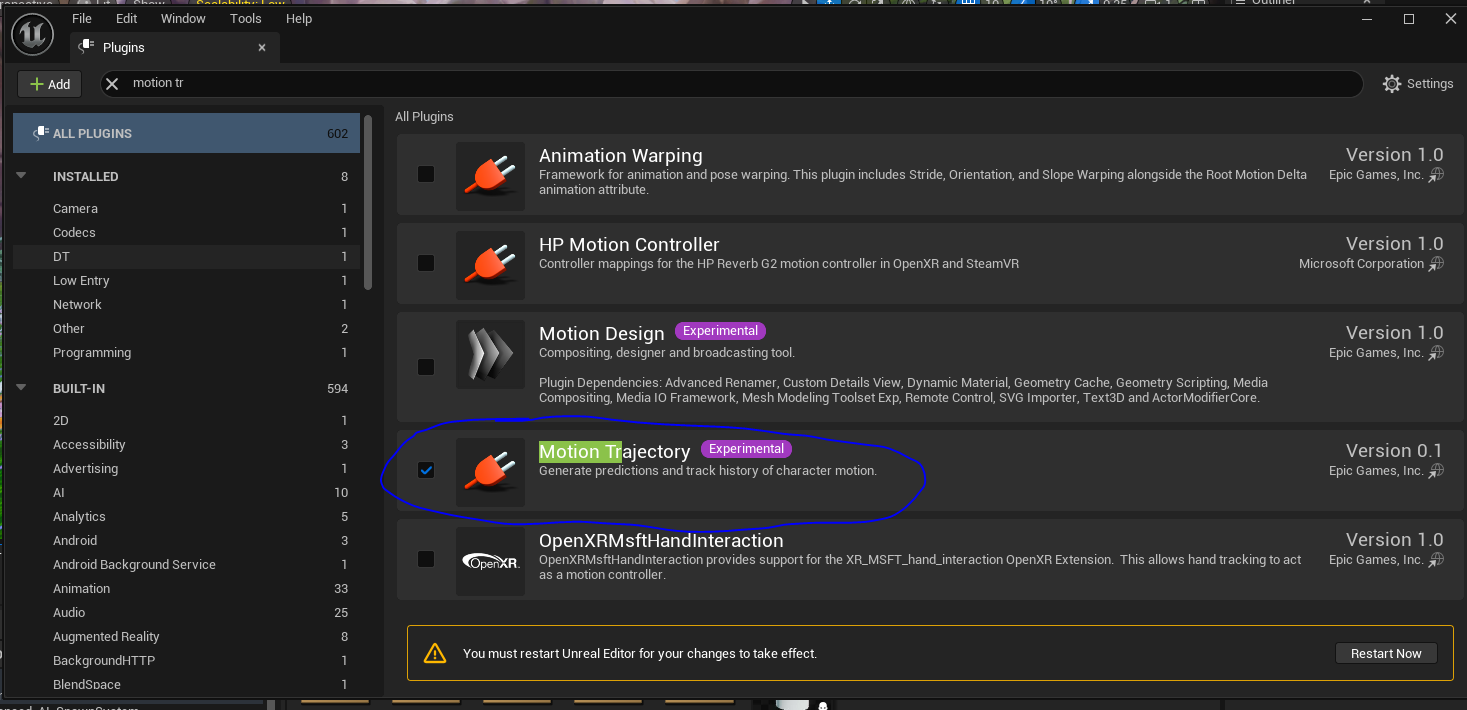The height and width of the screenshot is (710, 1467).
Task: Click the Unreal Engine logo icon
Action: click(32, 35)
